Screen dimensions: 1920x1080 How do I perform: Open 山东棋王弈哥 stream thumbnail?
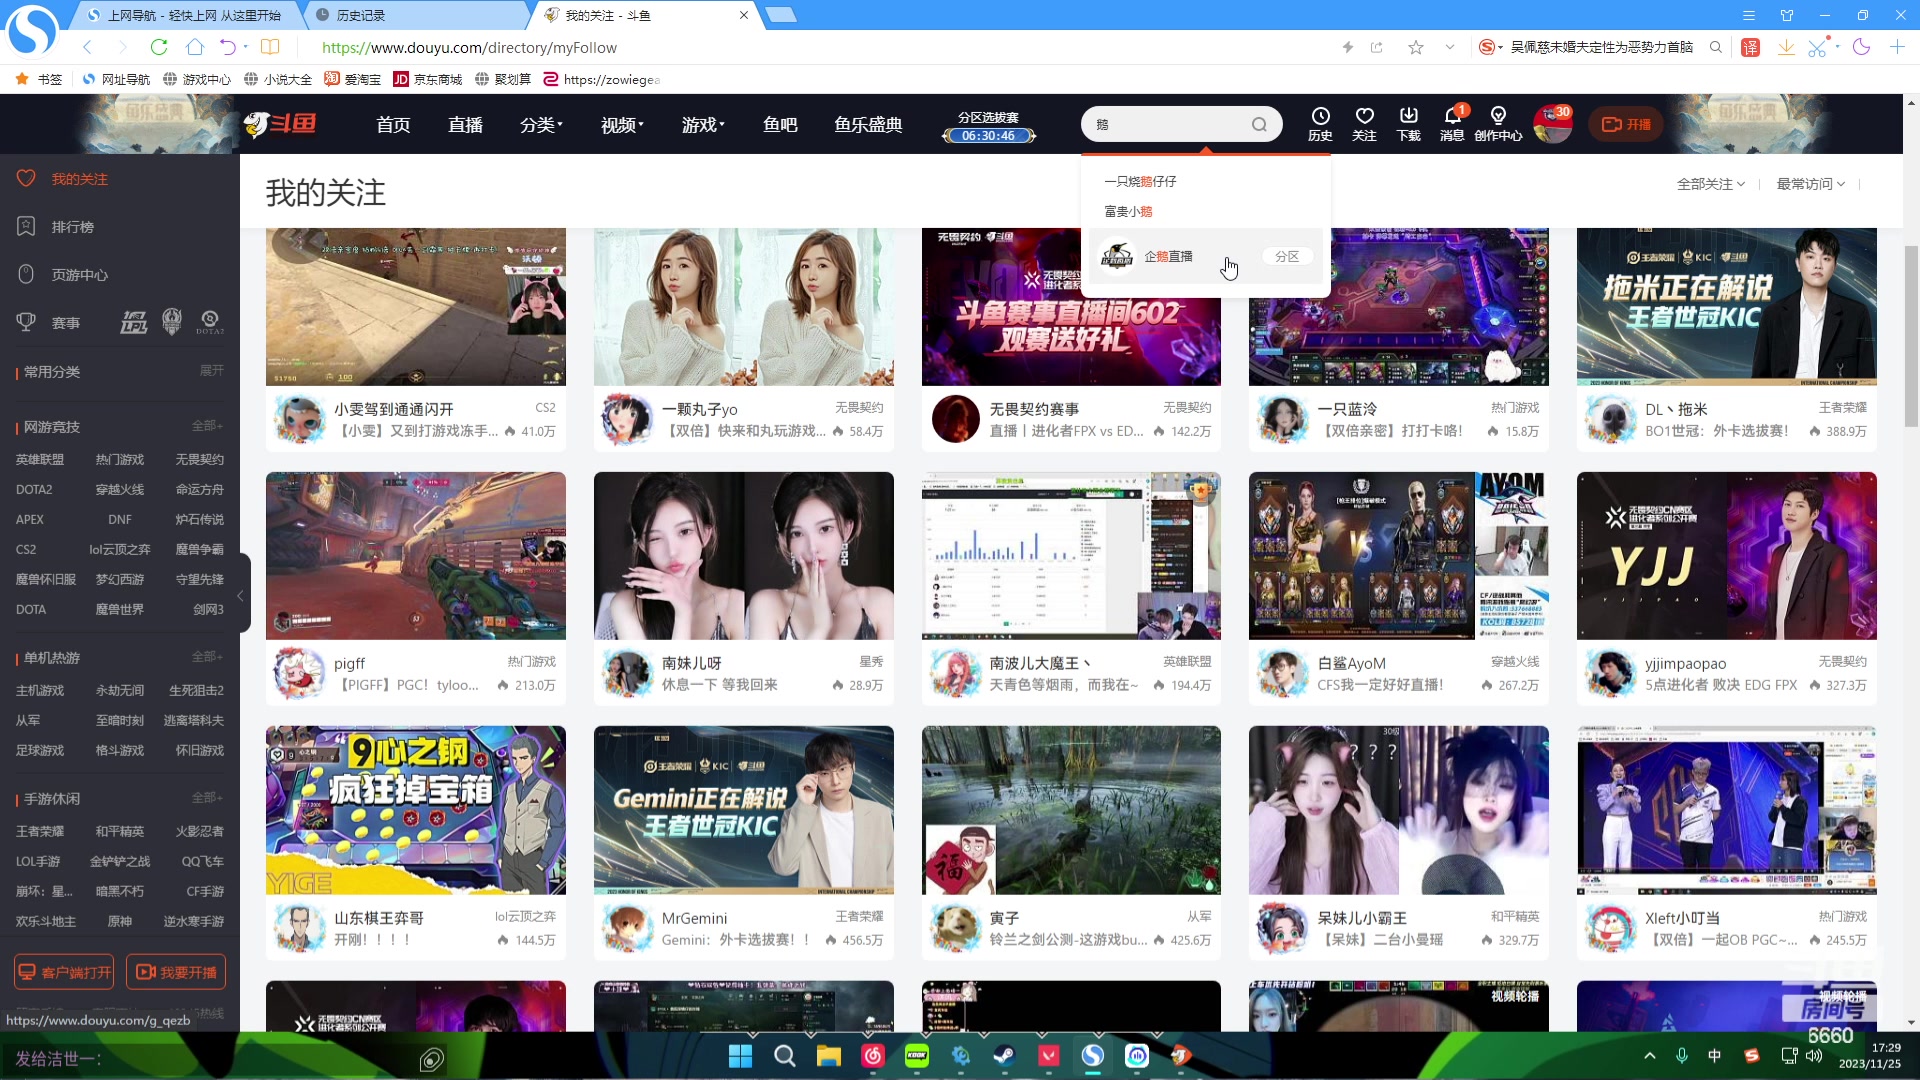pyautogui.click(x=416, y=810)
